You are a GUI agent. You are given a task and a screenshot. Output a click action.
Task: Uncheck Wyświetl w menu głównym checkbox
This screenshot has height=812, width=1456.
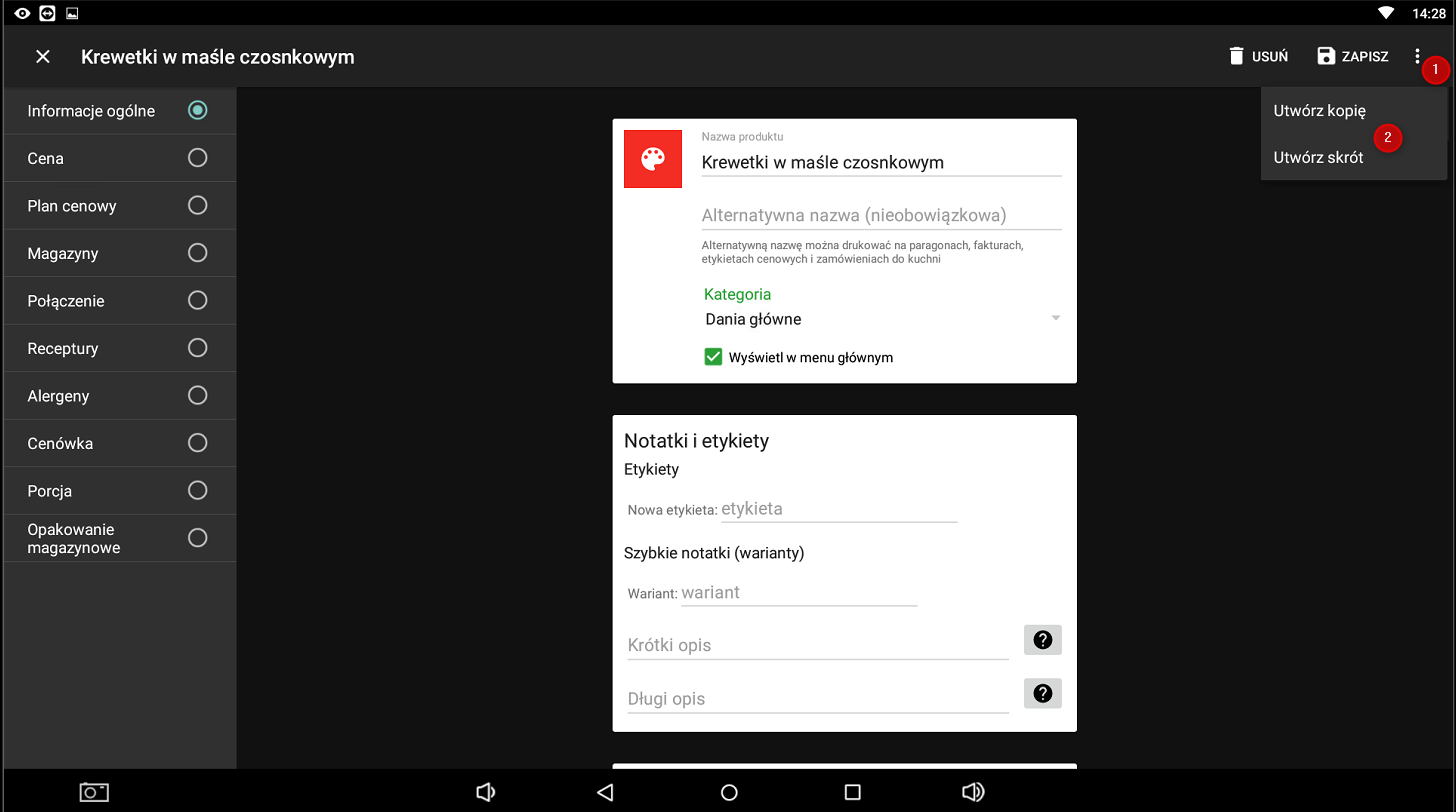tap(713, 357)
